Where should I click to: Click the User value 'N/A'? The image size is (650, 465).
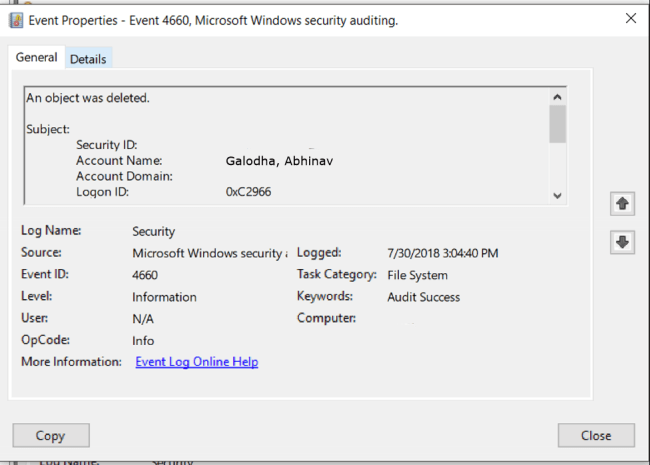(x=143, y=319)
